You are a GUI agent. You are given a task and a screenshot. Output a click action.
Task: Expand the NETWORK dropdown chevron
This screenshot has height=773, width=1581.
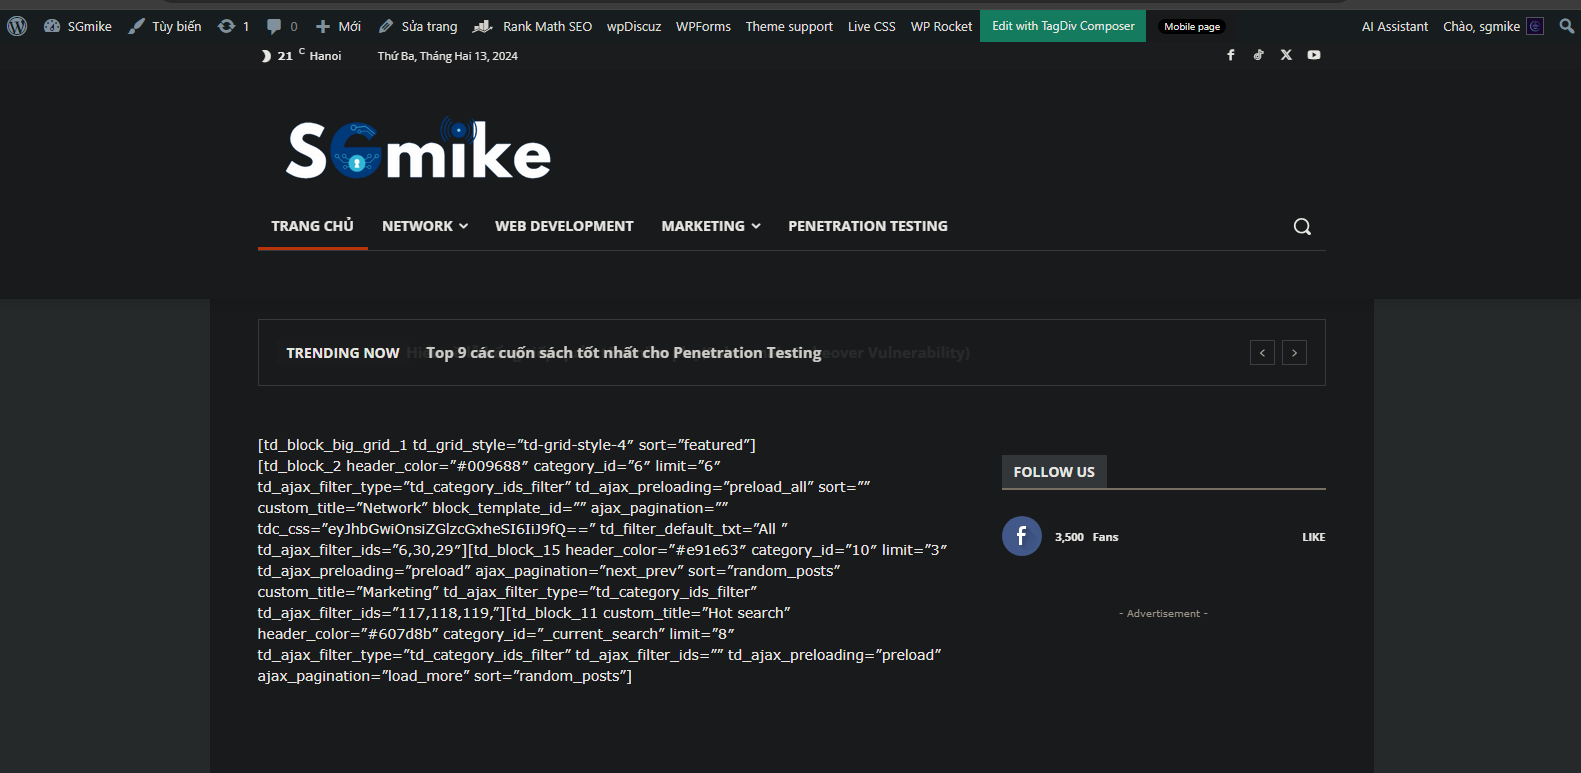tap(463, 227)
